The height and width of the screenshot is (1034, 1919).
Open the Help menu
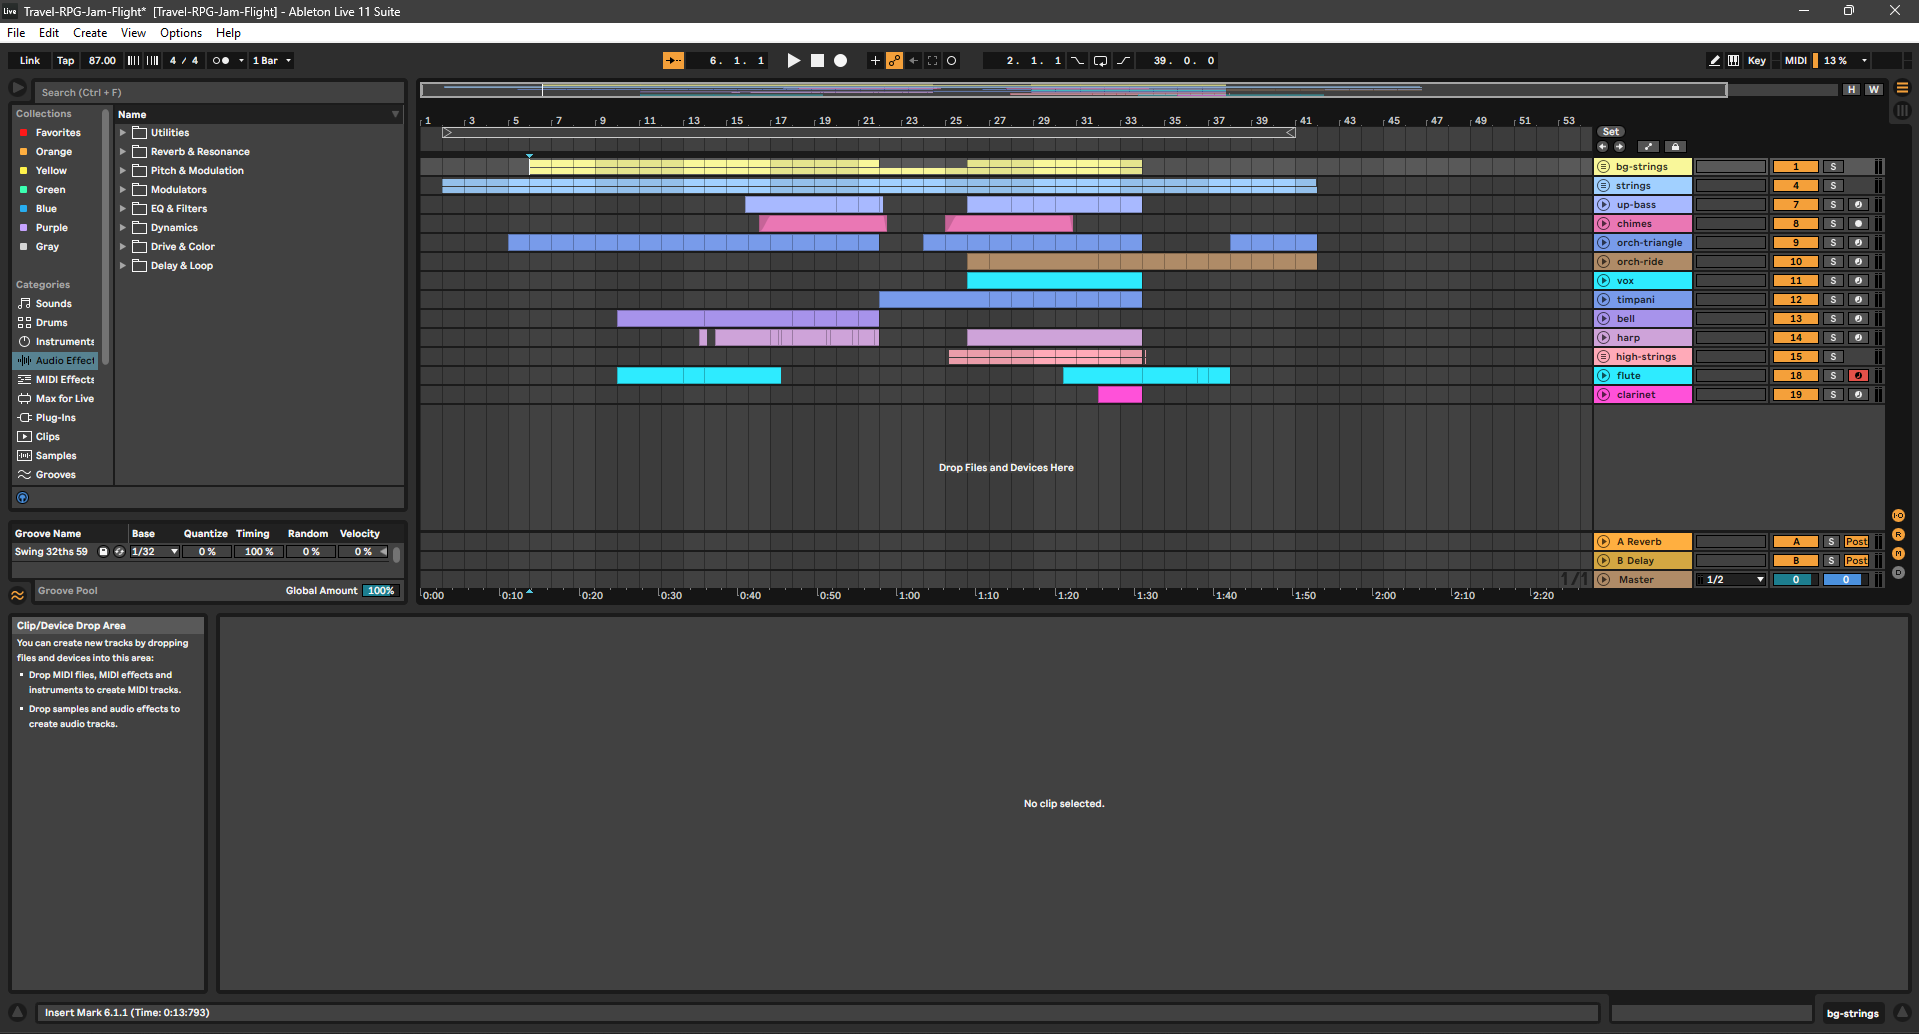[228, 33]
